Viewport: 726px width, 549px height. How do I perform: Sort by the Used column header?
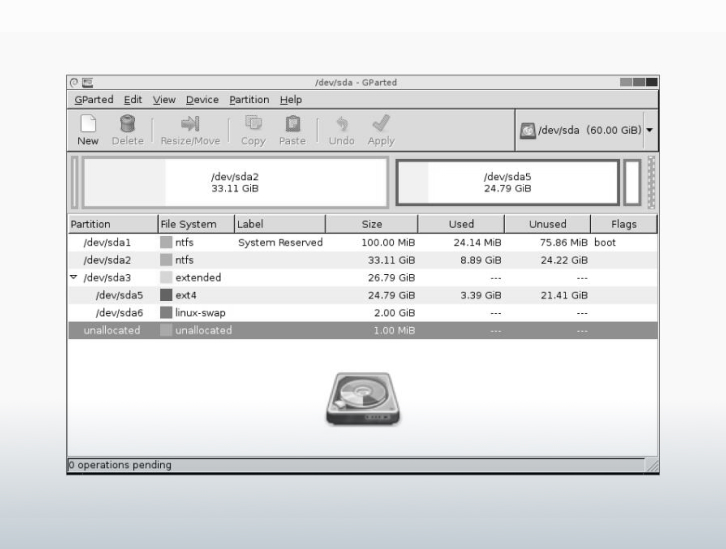461,224
